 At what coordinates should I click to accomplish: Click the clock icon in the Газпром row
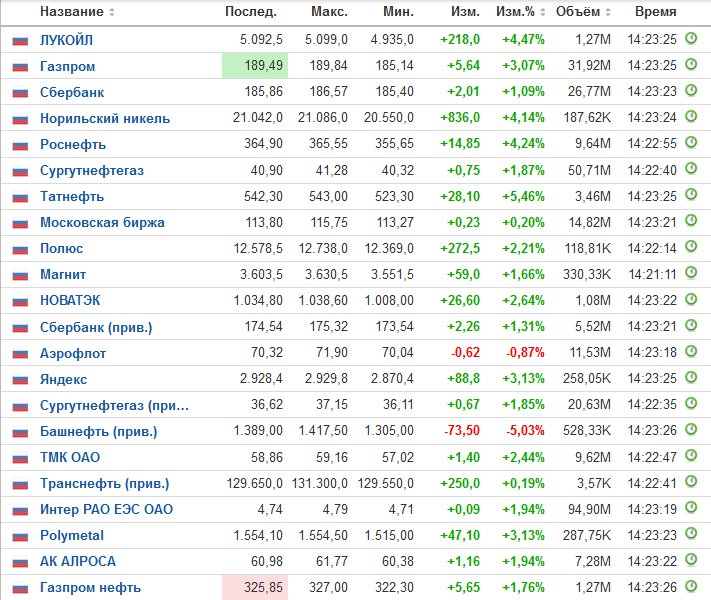[691, 64]
